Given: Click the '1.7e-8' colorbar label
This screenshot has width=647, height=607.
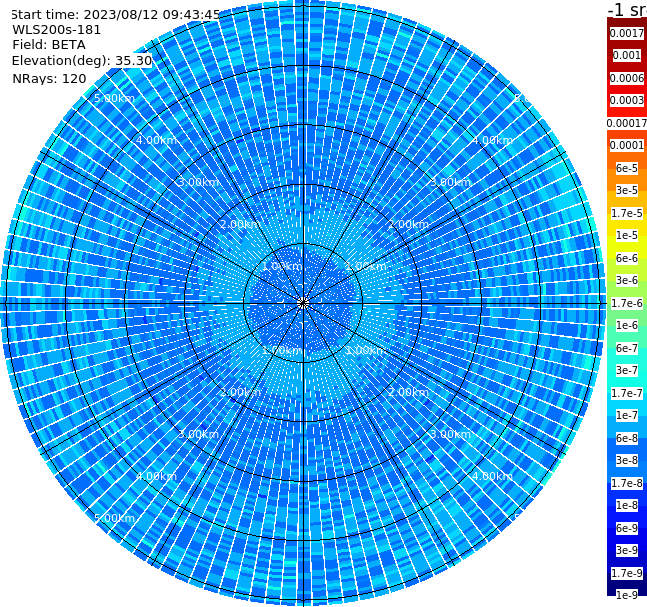Looking at the screenshot, I should (627, 483).
